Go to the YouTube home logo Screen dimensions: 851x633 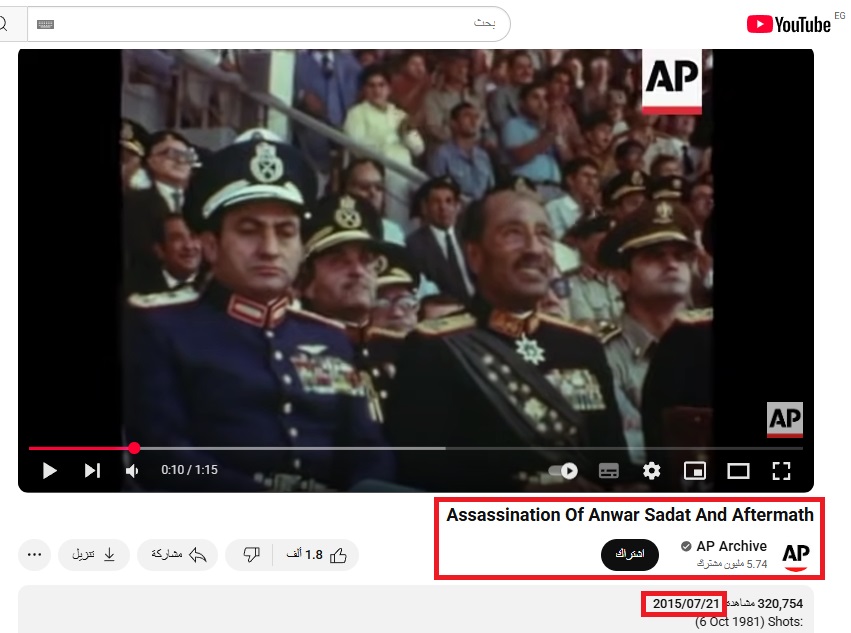point(789,24)
